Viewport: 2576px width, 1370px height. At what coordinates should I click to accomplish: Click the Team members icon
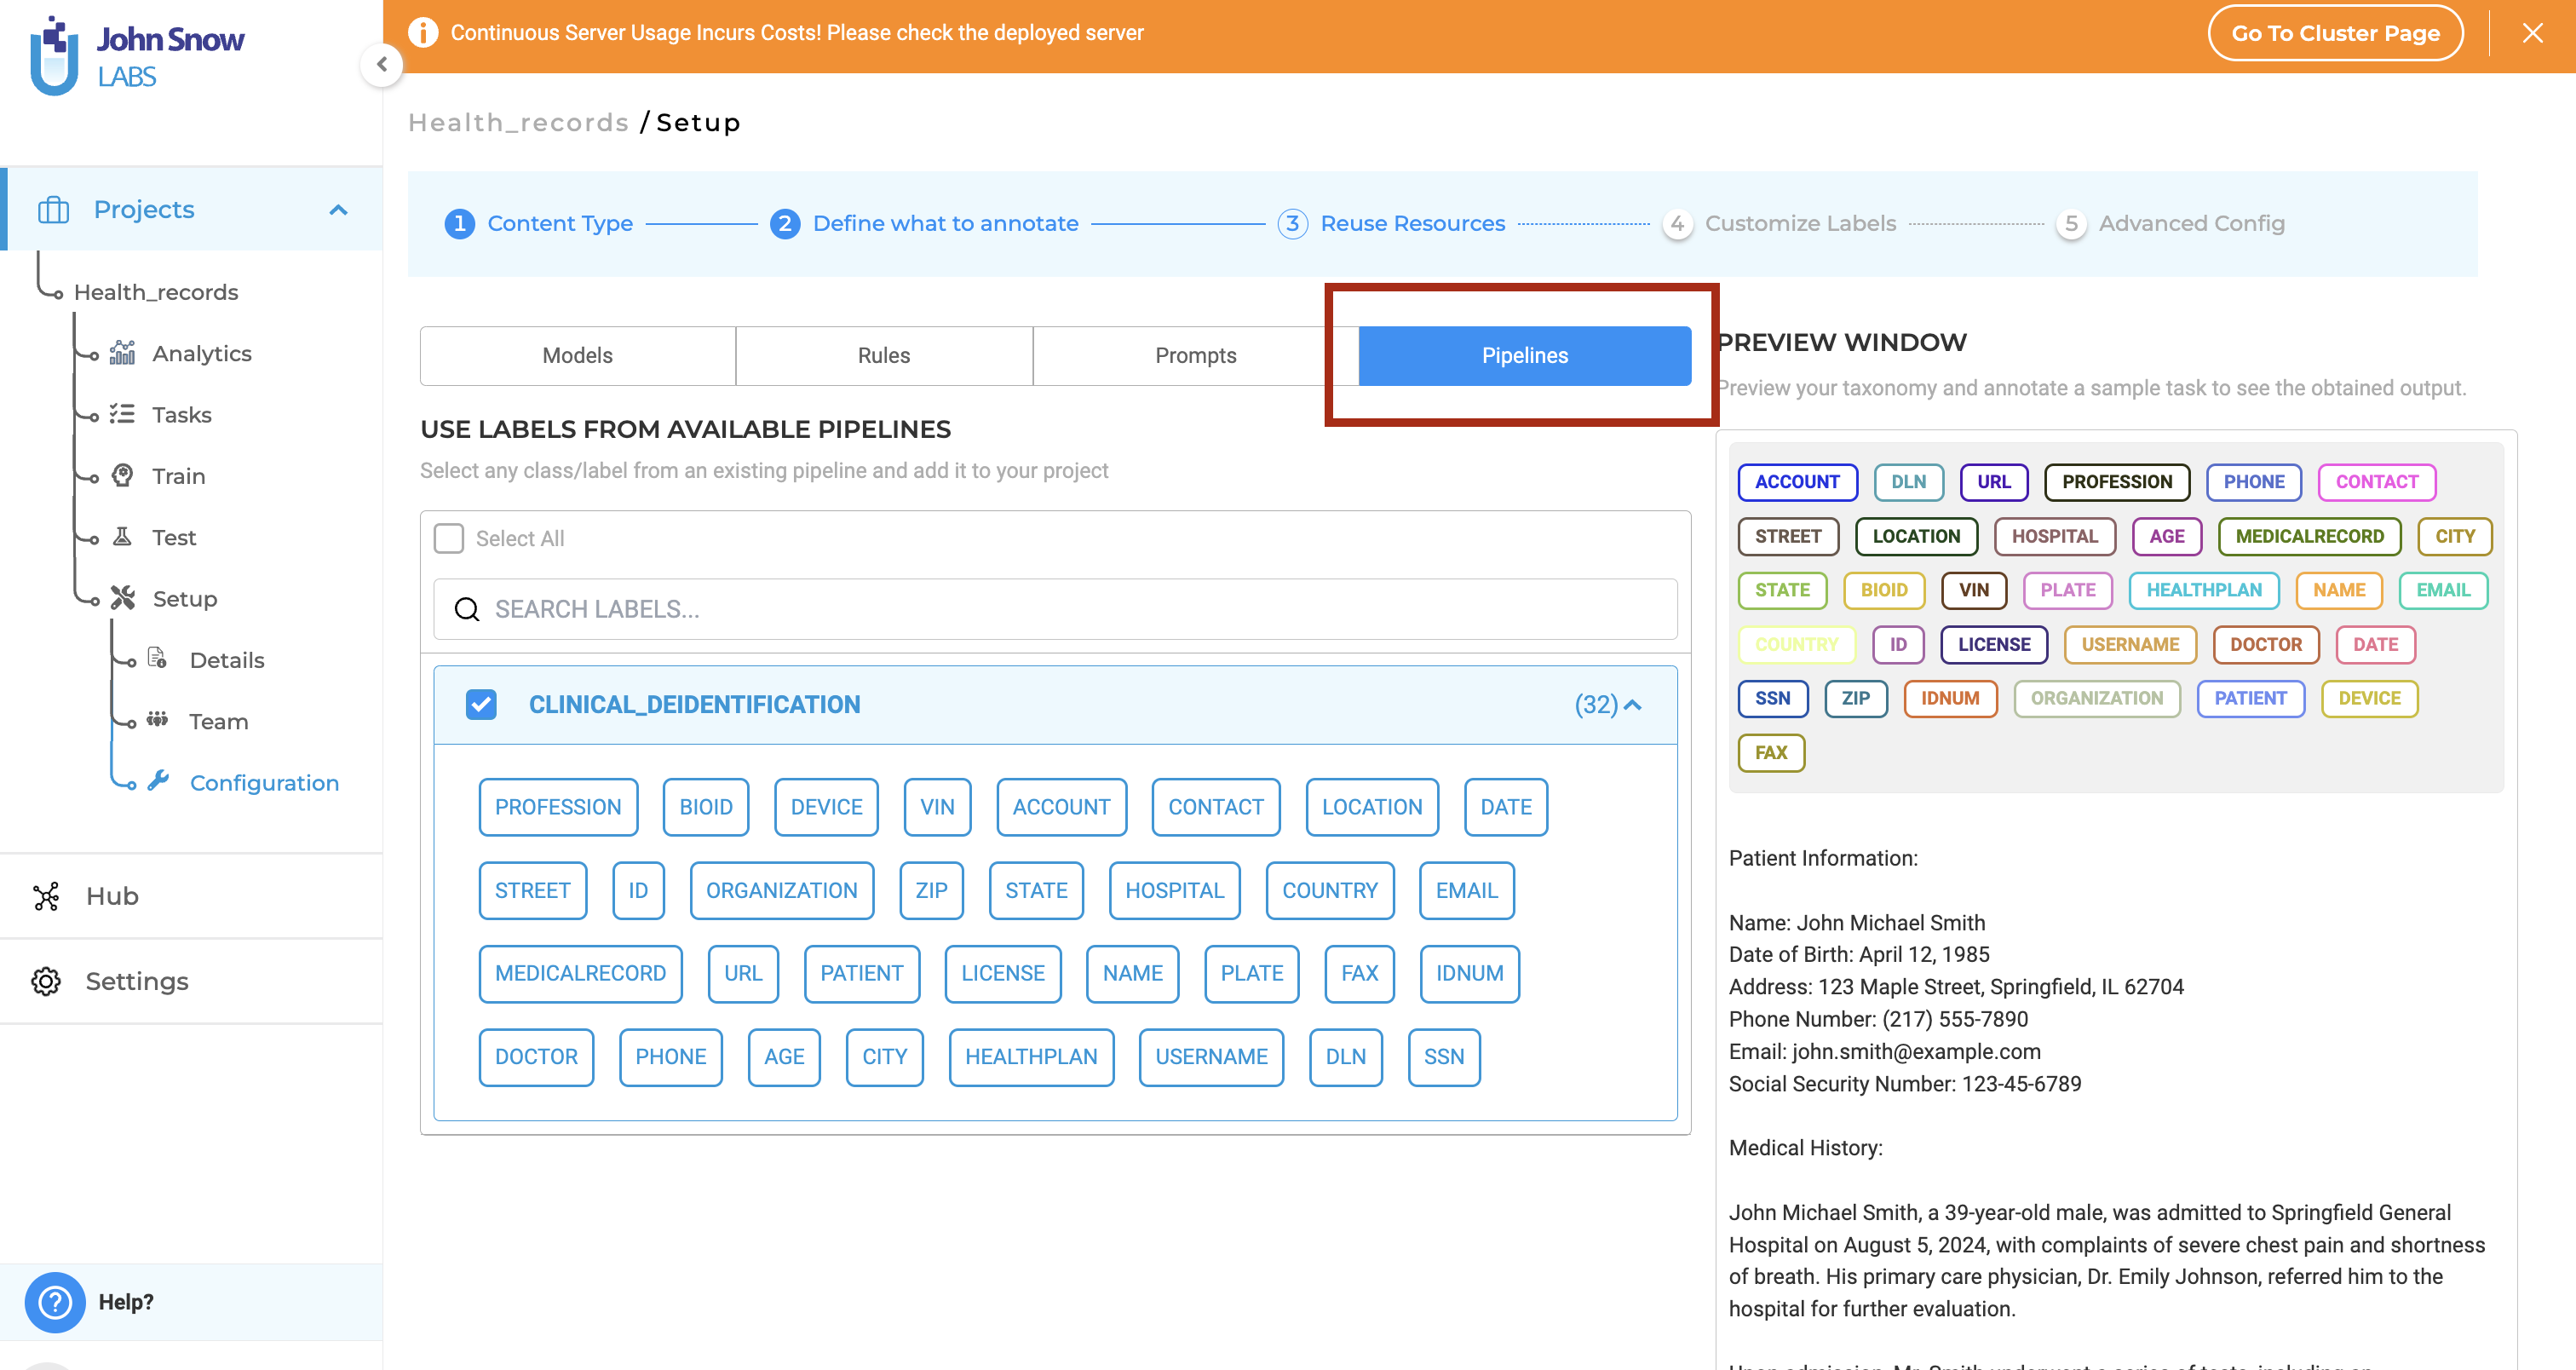click(157, 719)
